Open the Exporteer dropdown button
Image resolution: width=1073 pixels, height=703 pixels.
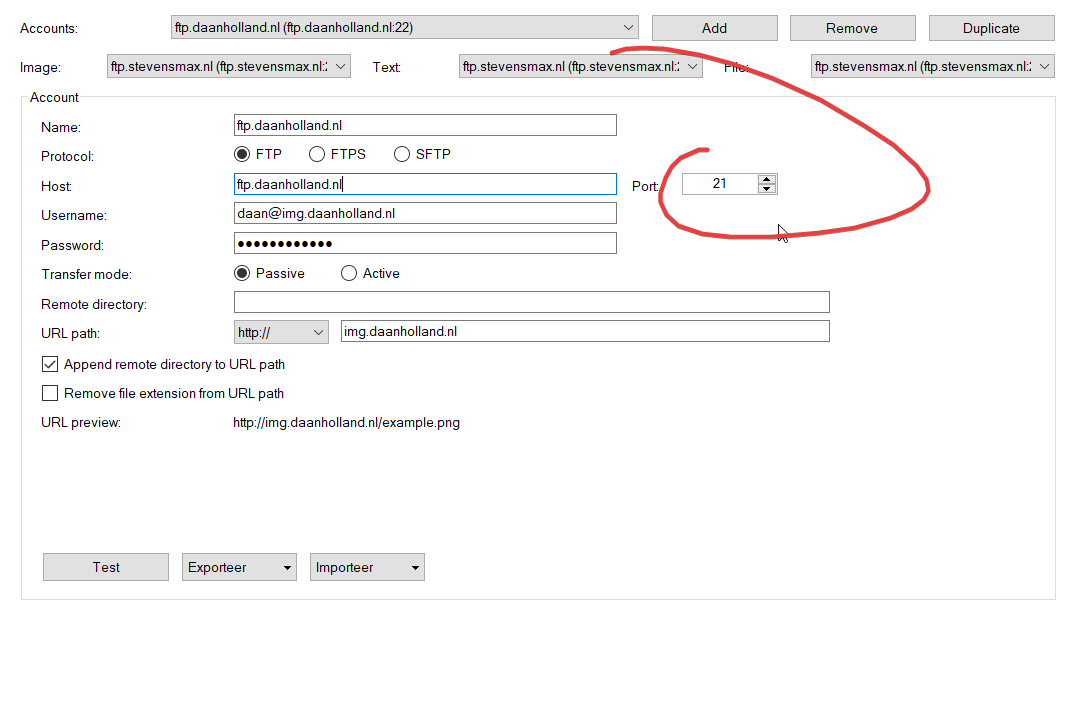coord(239,567)
